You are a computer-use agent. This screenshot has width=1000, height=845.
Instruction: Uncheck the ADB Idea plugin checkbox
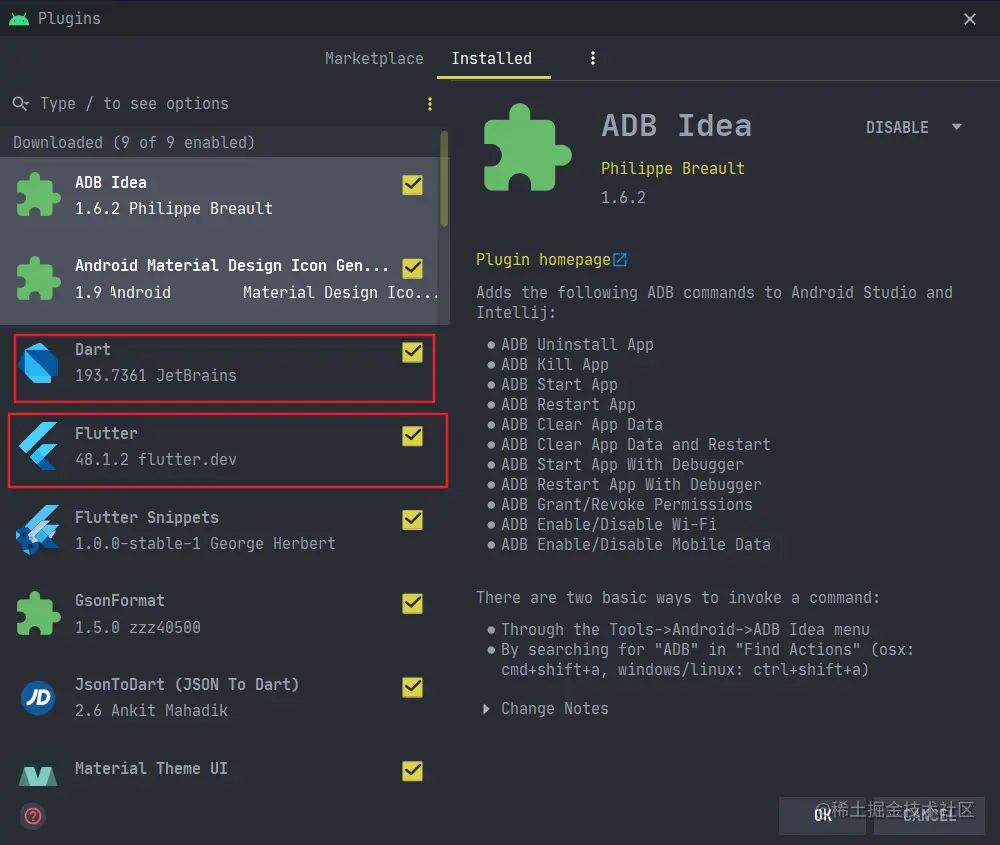[413, 185]
